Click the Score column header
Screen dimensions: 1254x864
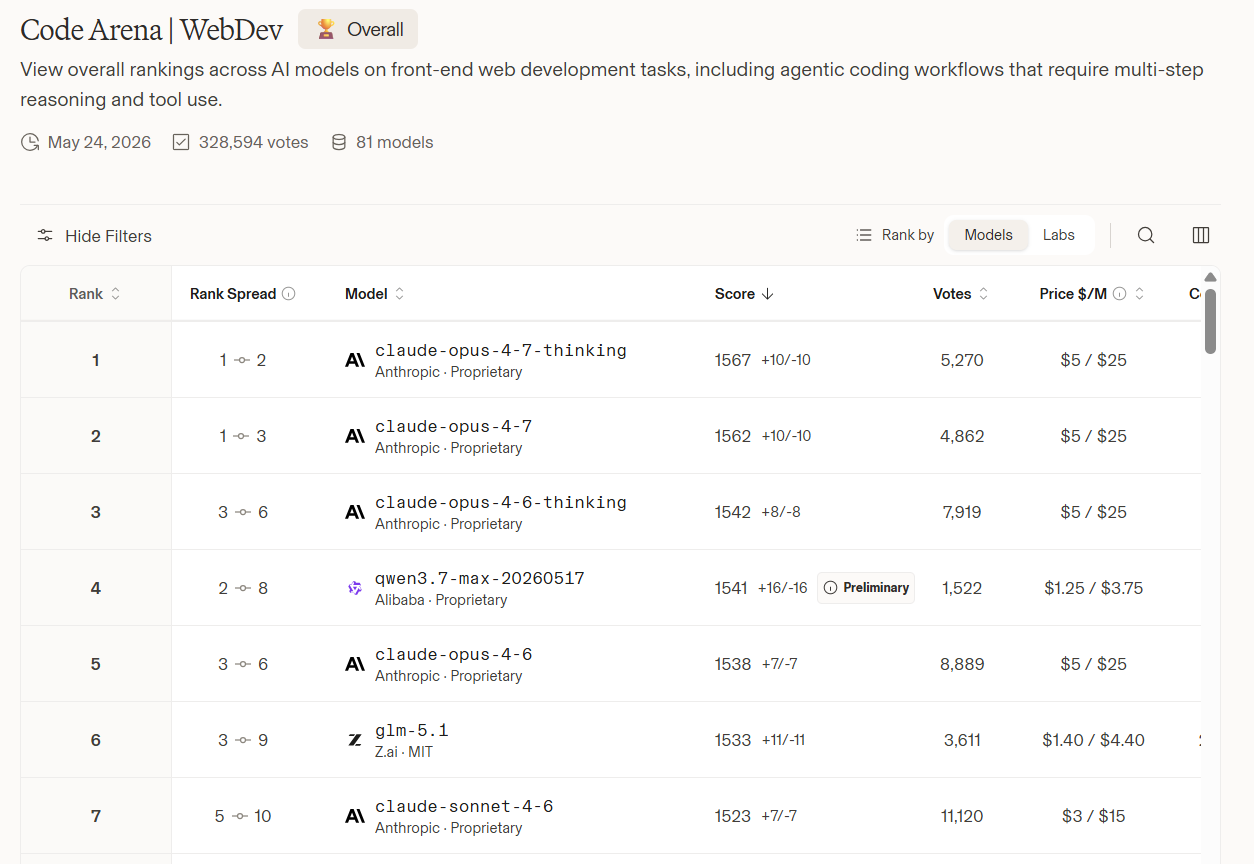[744, 294]
